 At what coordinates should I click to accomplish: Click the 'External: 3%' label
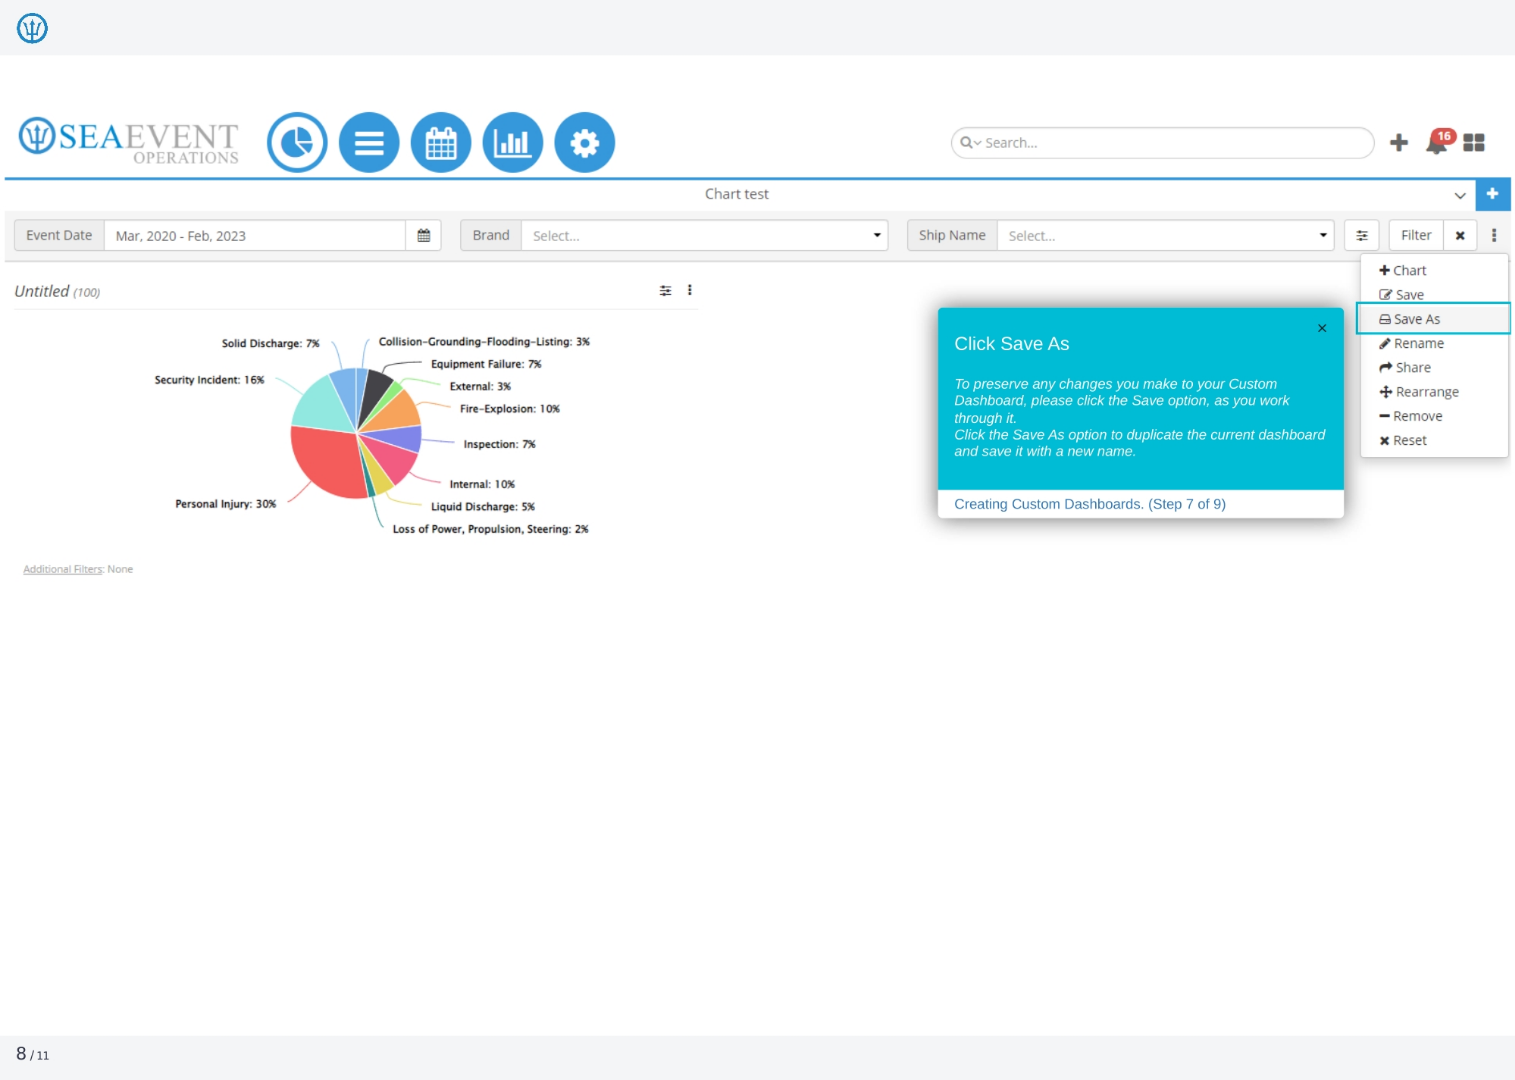click(x=480, y=386)
